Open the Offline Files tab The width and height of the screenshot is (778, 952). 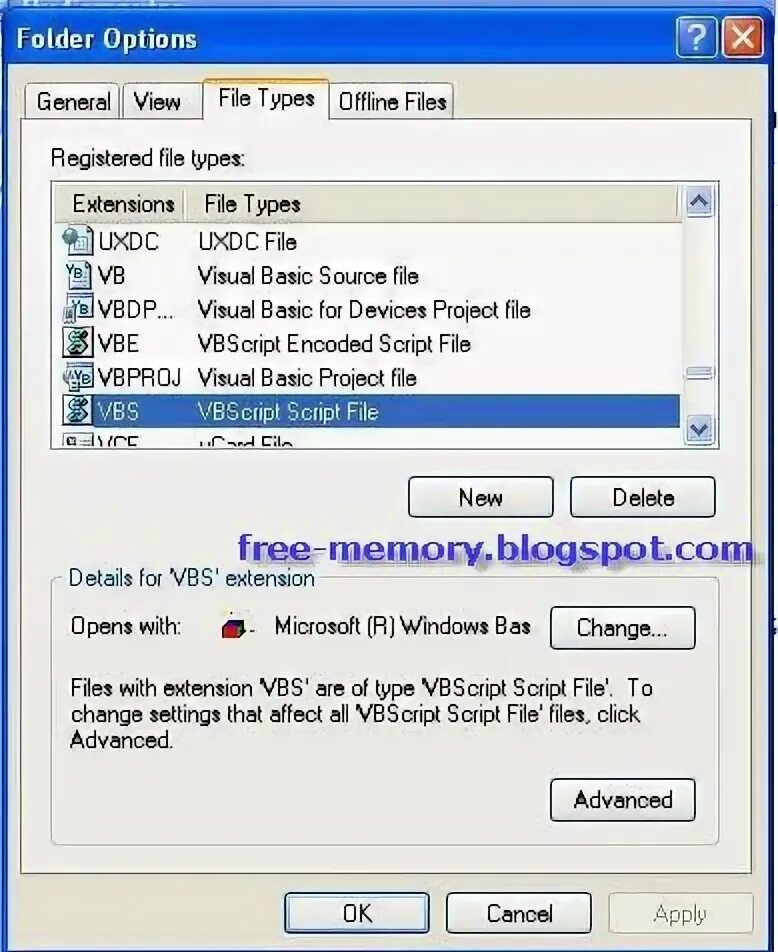392,101
